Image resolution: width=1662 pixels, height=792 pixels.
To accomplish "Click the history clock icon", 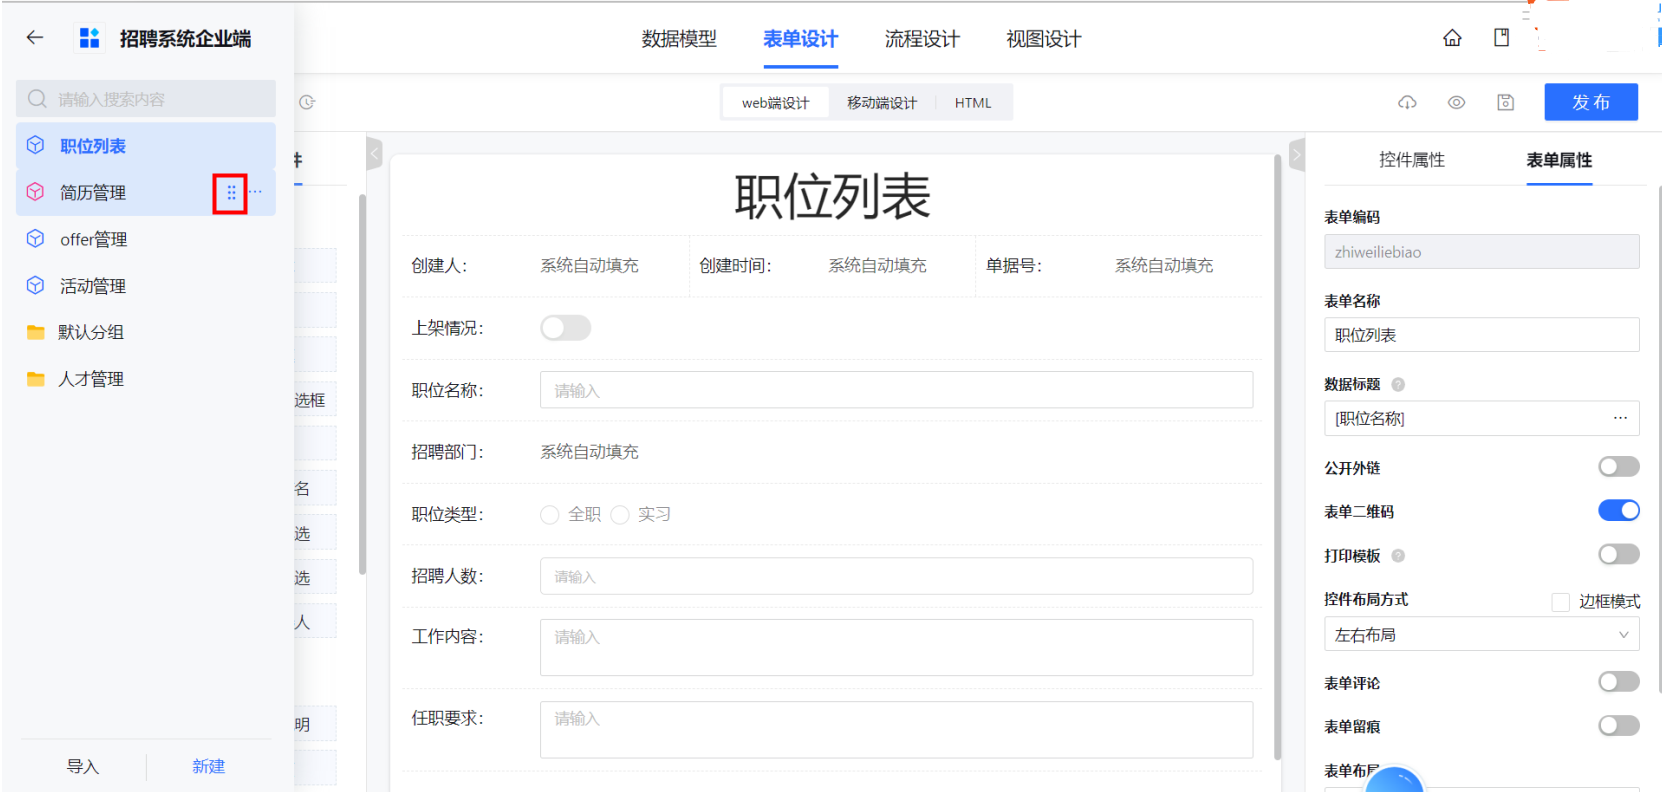I will pyautogui.click(x=307, y=102).
